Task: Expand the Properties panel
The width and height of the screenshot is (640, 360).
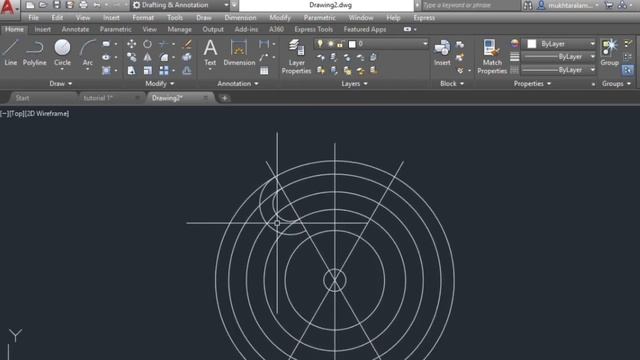Action: click(x=532, y=83)
